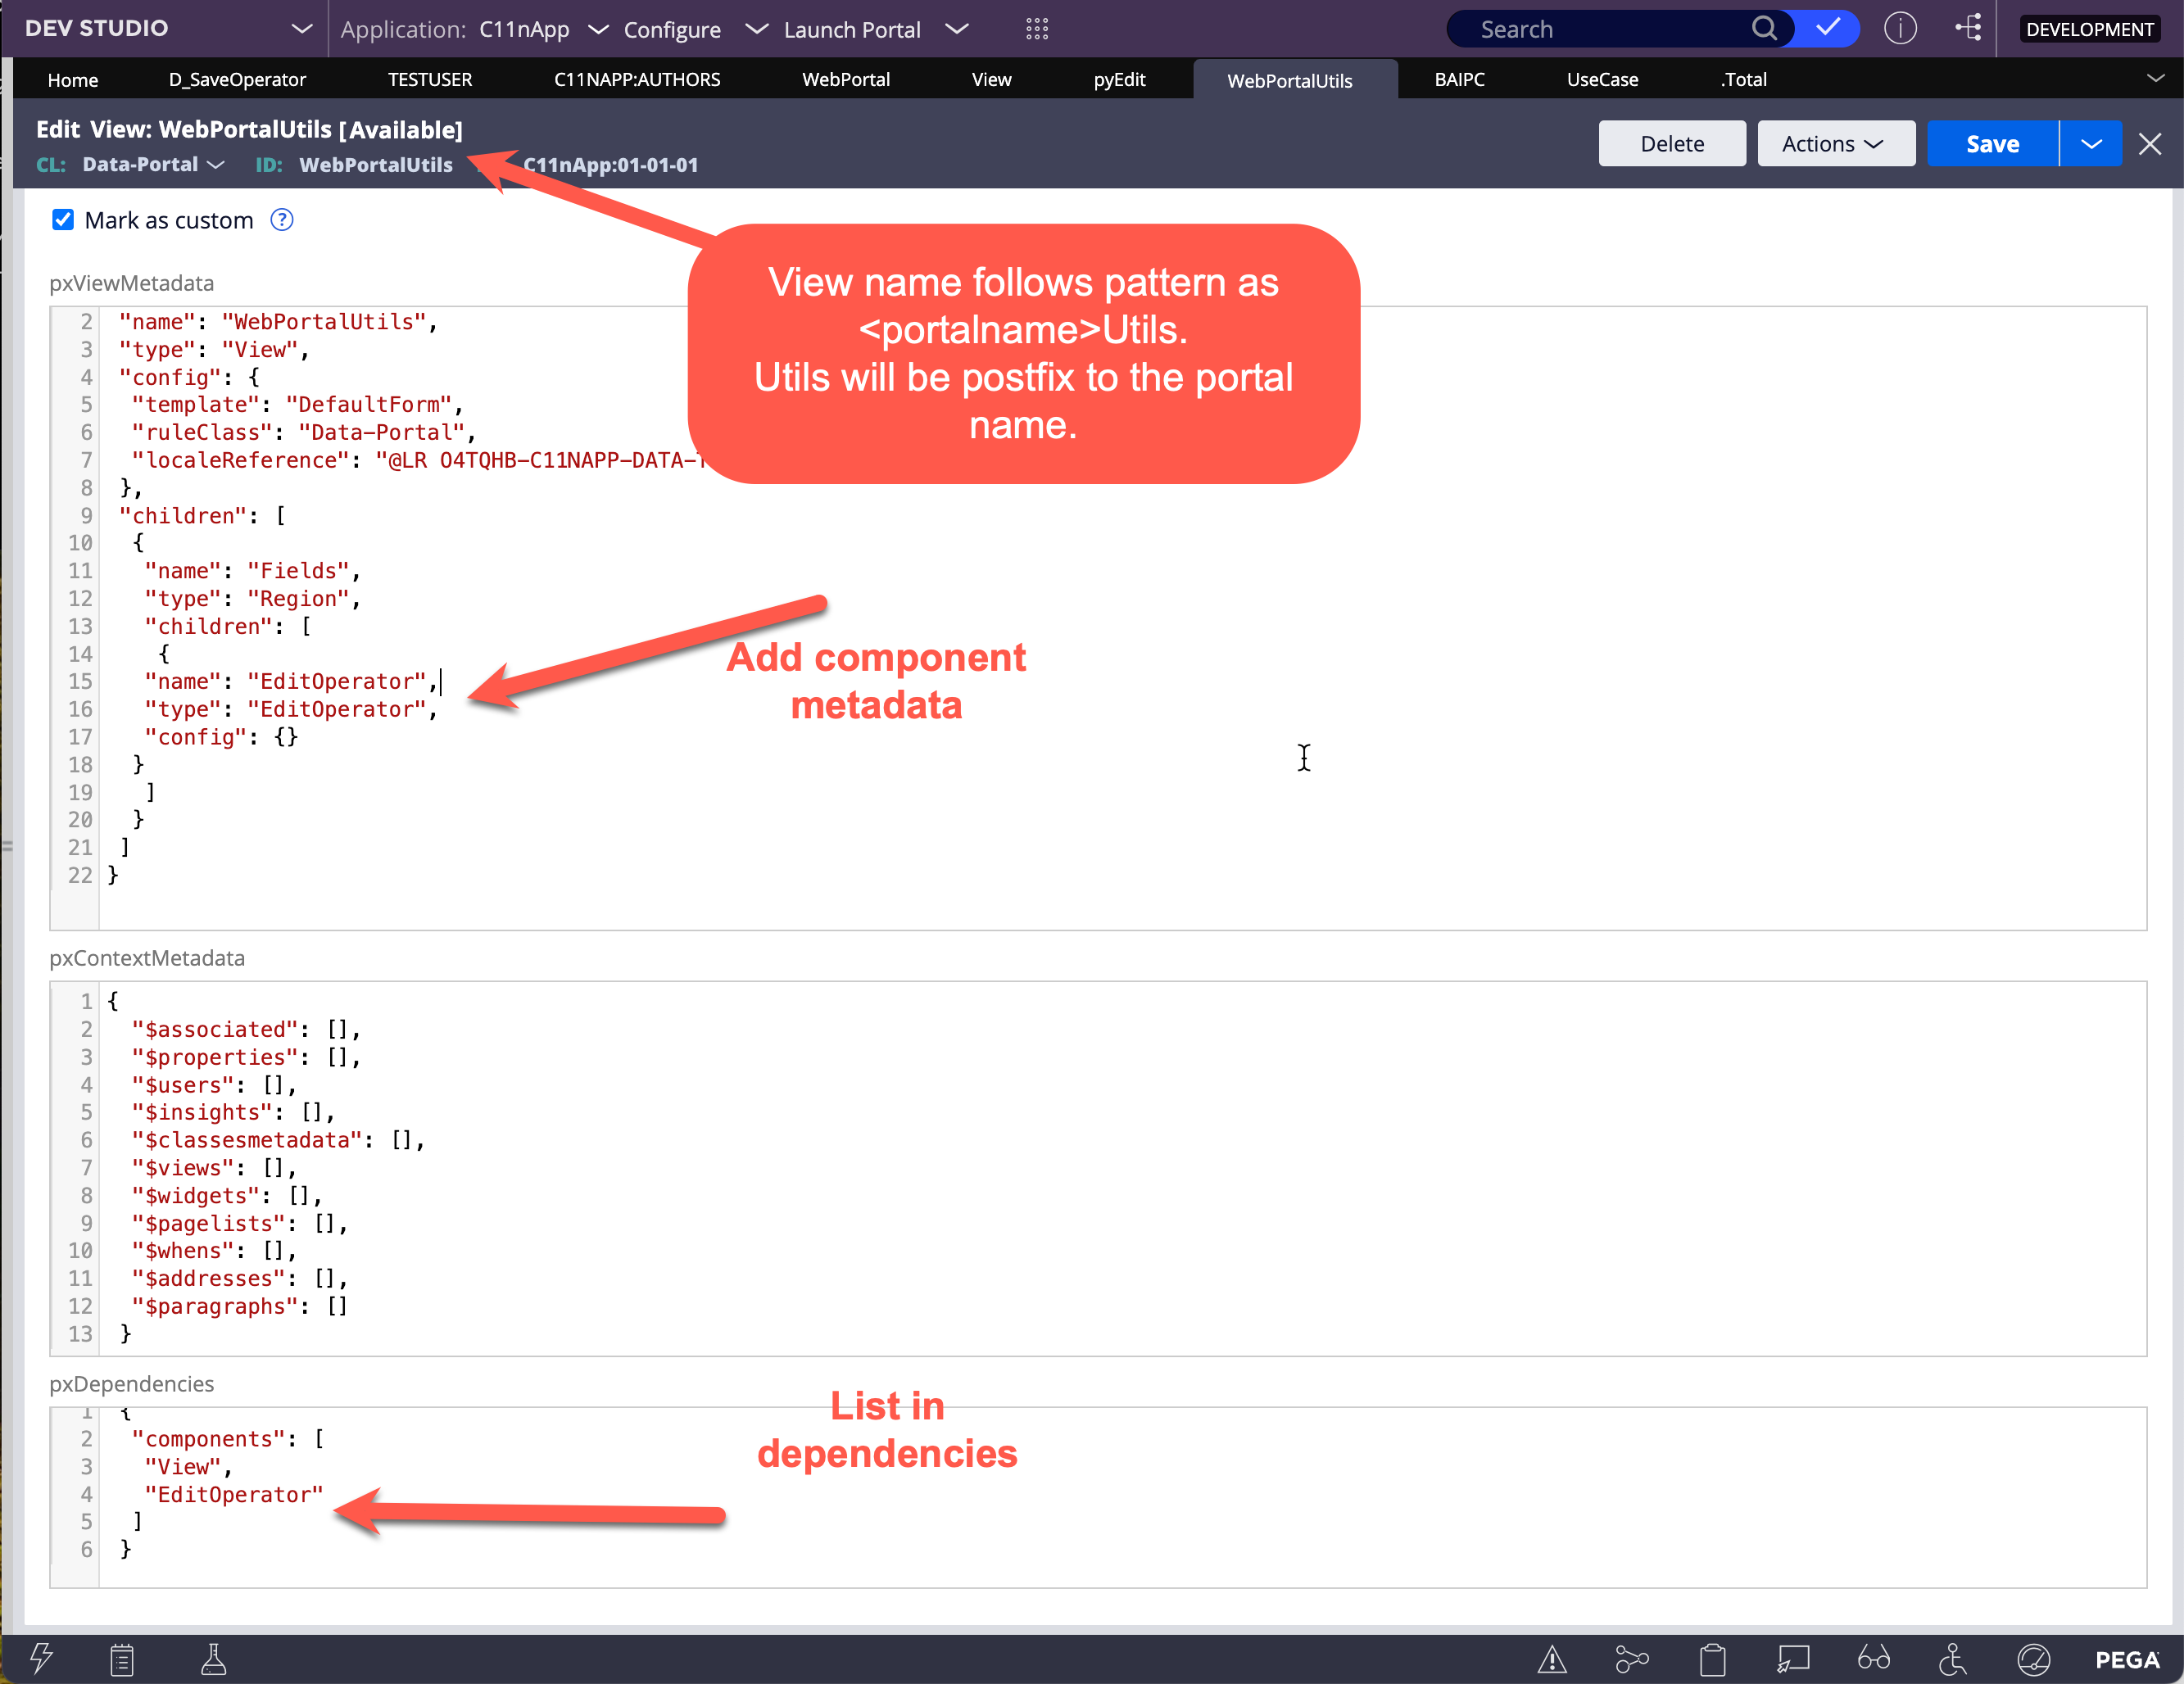This screenshot has width=2184, height=1684.
Task: Switch to the WebPortal tab
Action: pos(846,79)
